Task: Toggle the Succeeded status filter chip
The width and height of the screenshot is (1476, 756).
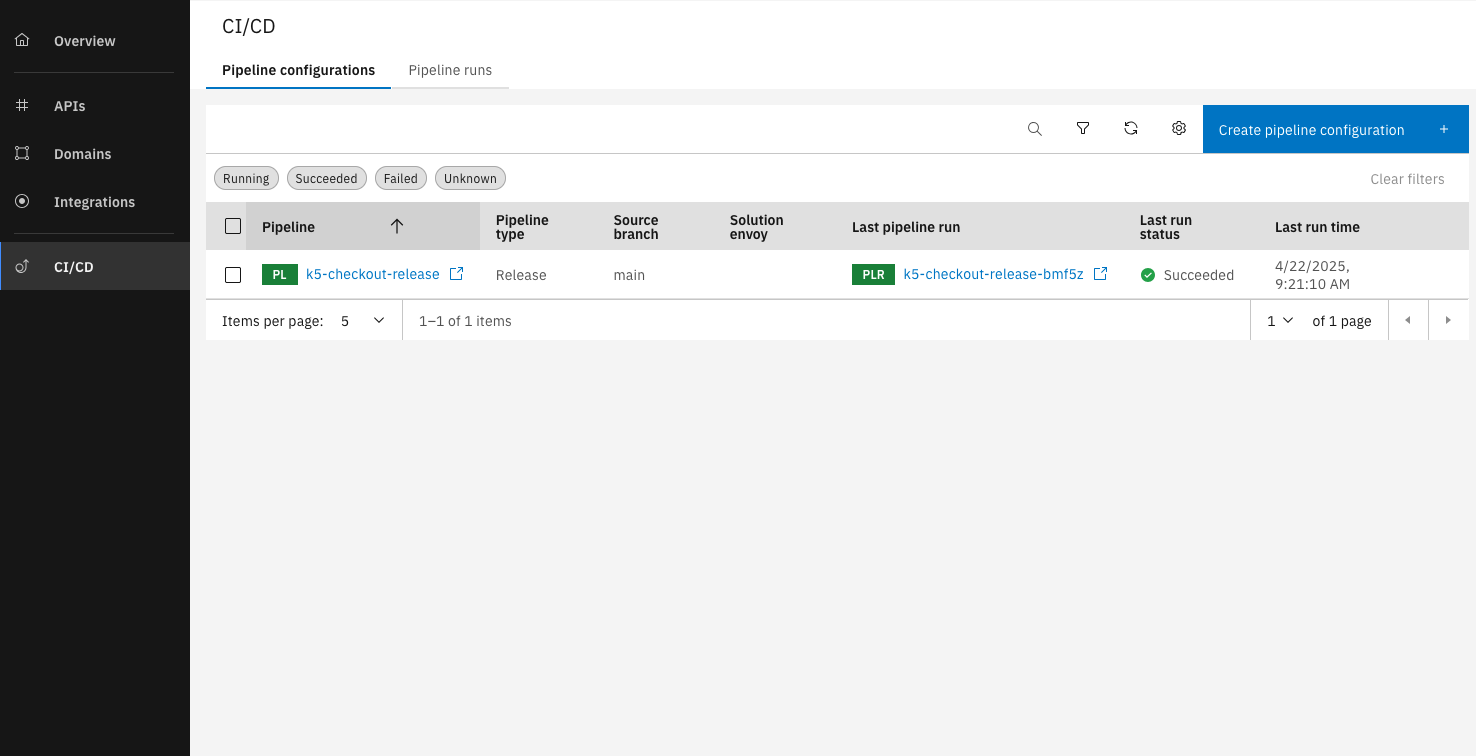Action: coord(326,179)
